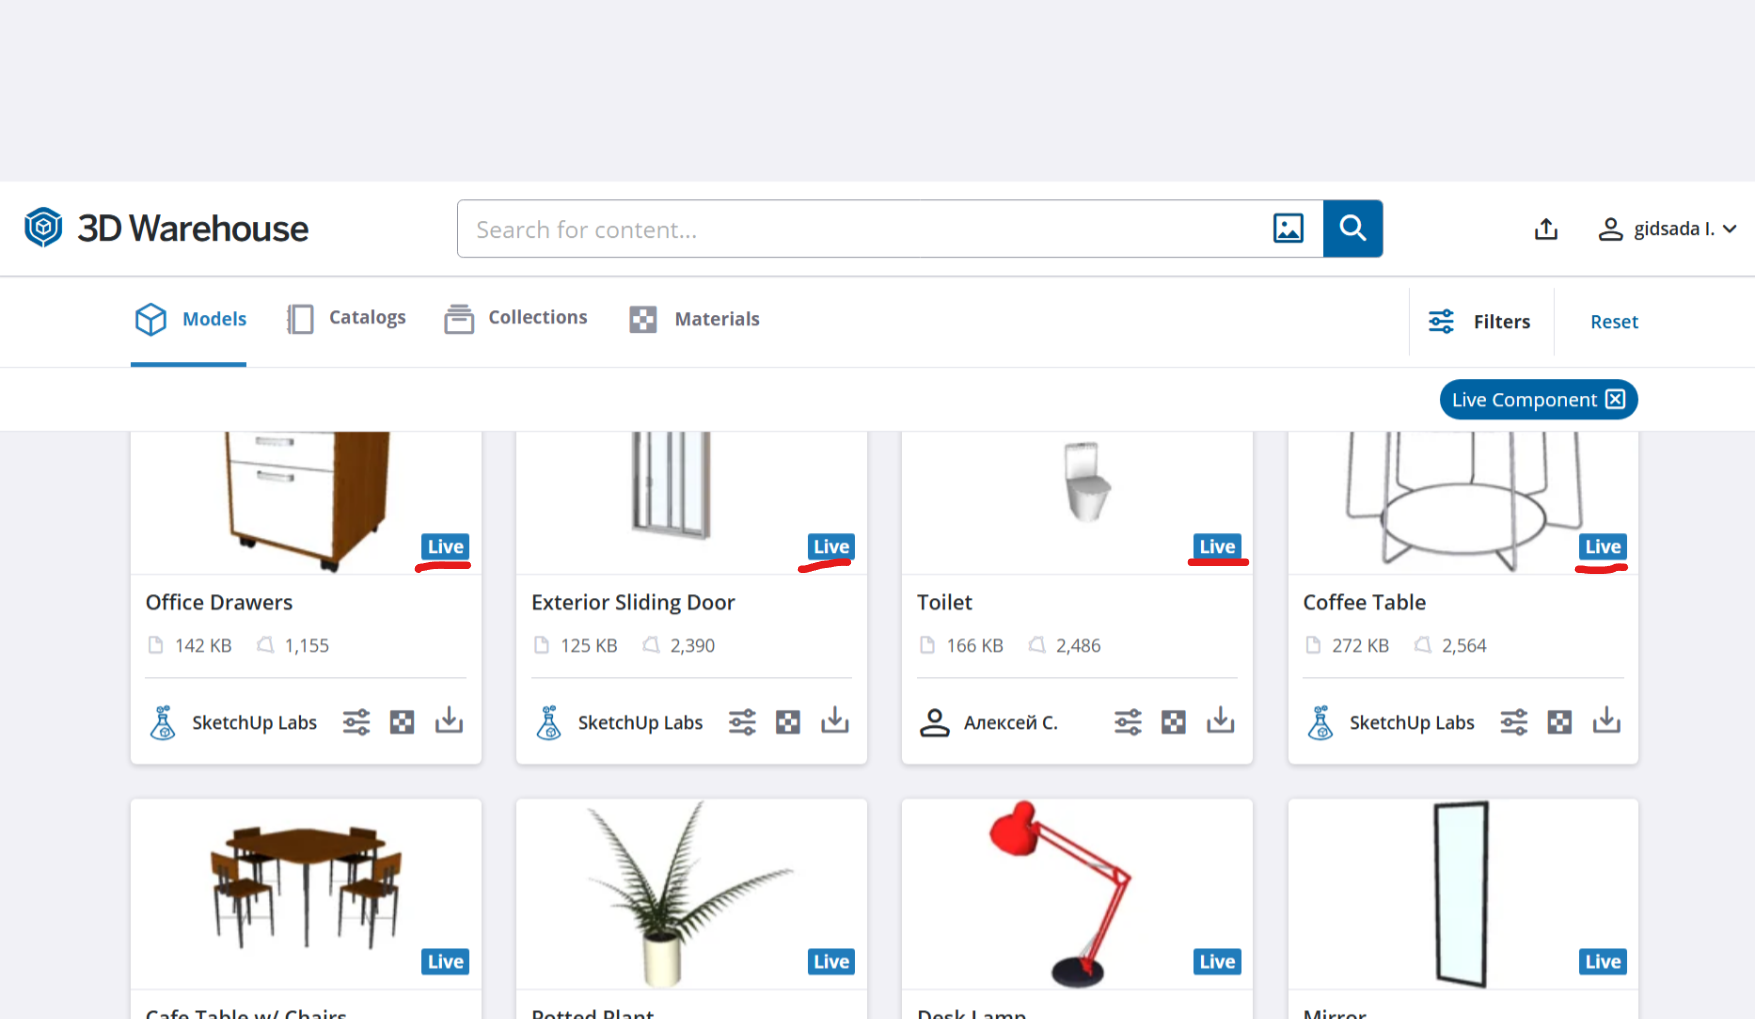Open materials icon on Toilet card

click(1173, 722)
